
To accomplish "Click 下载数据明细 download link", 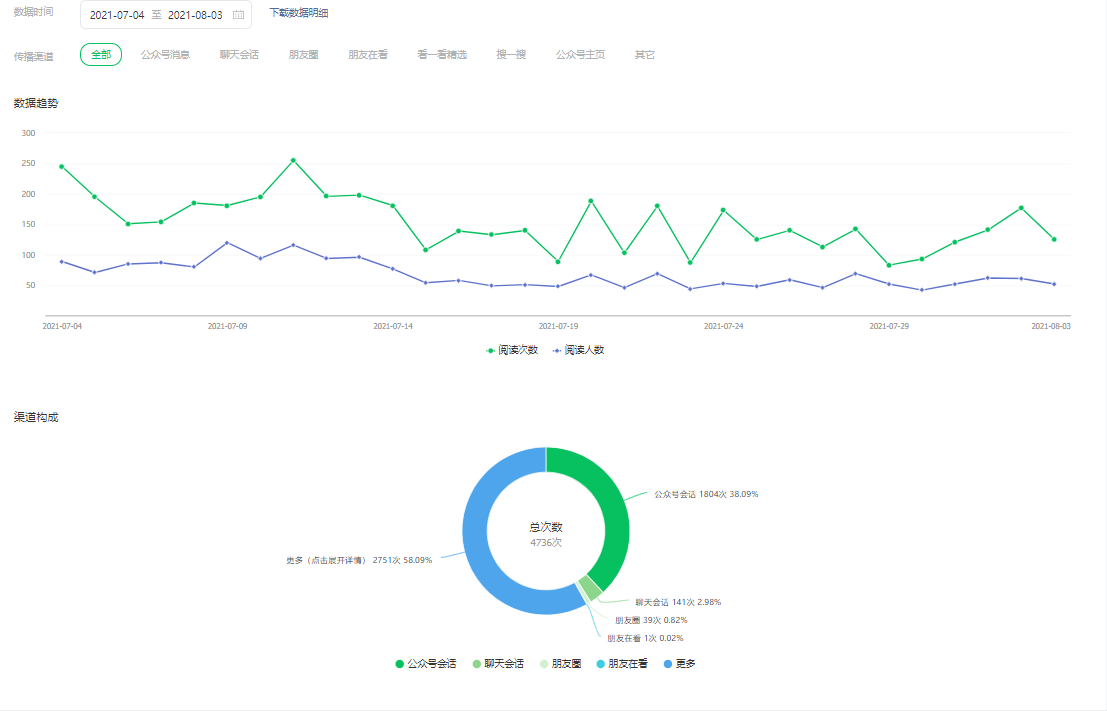I will point(298,13).
